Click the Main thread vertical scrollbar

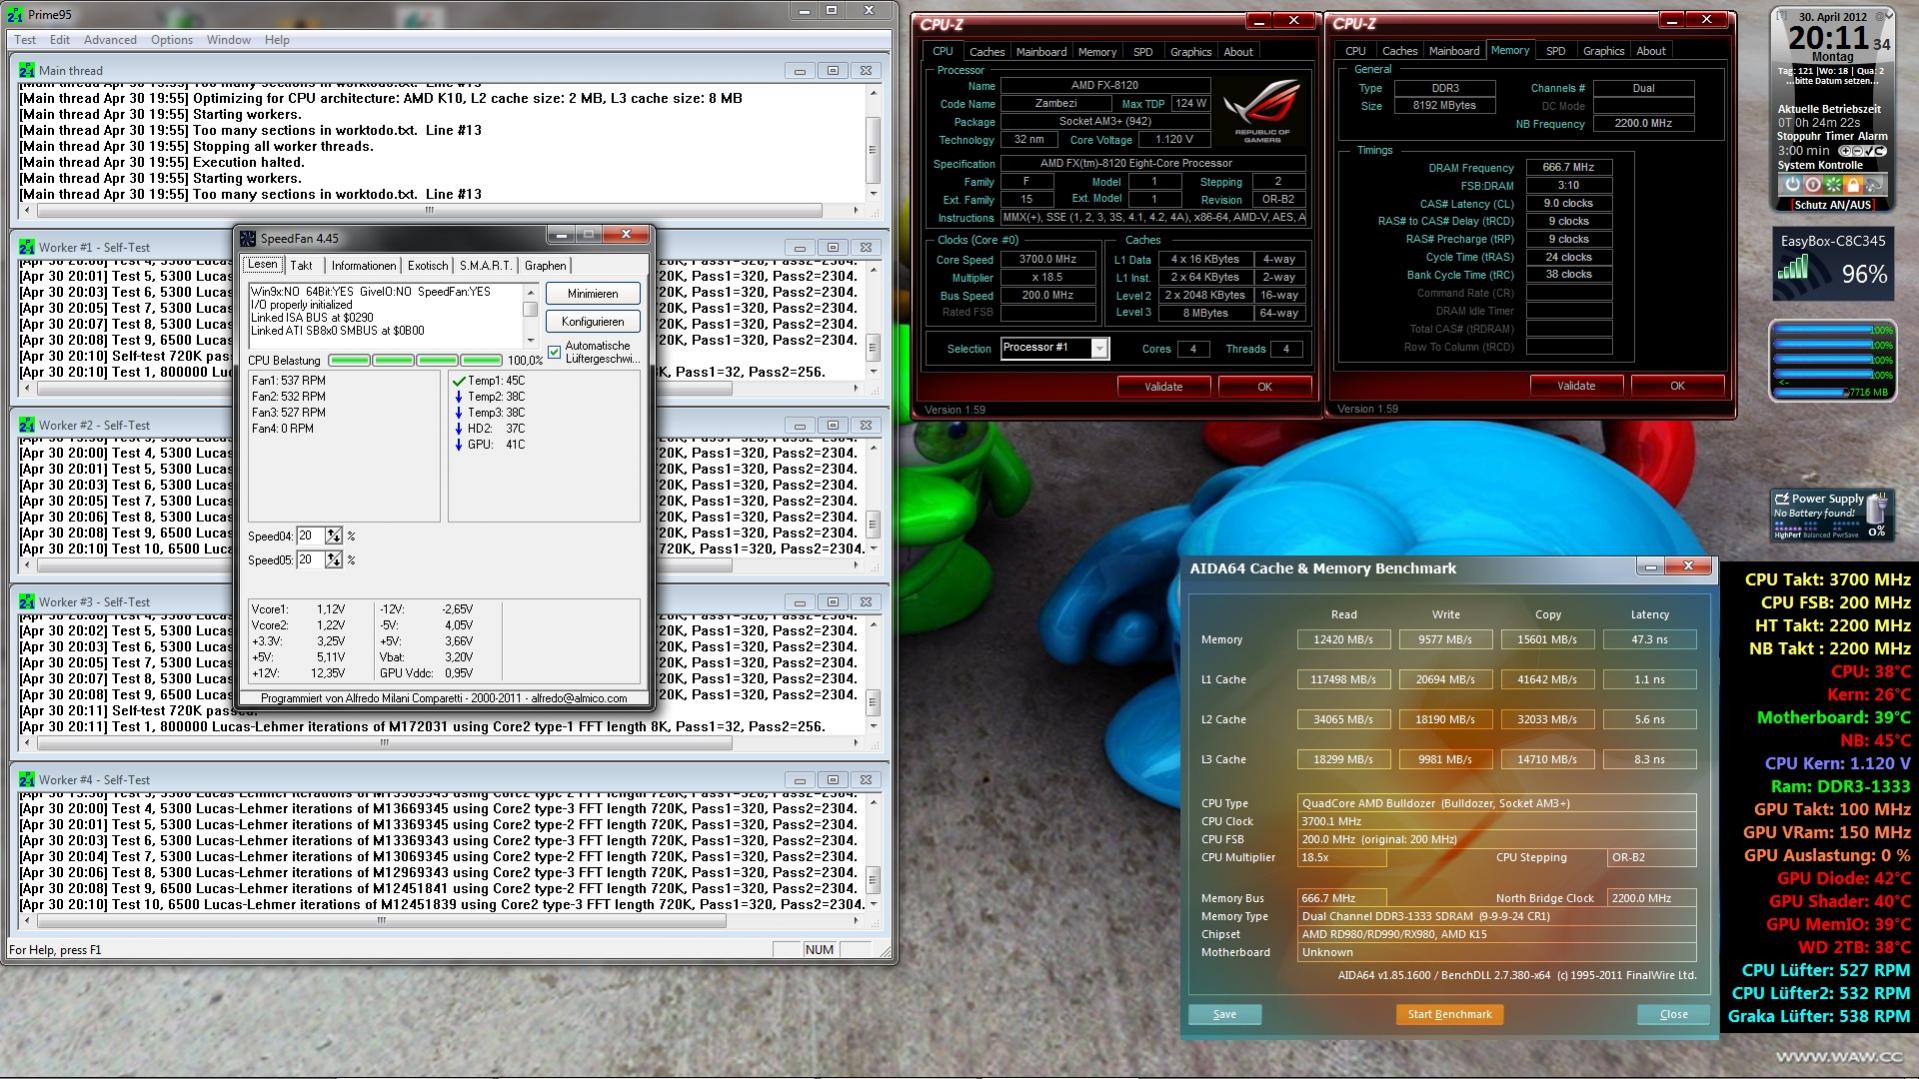873,143
